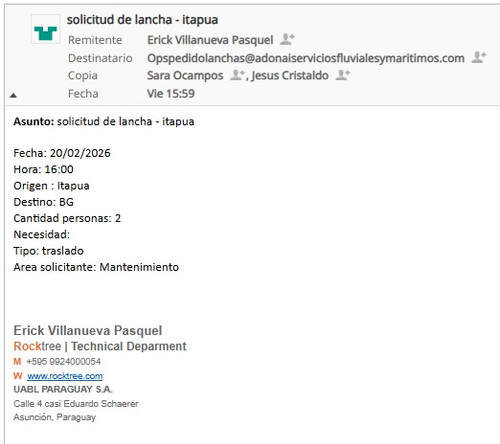Click the phone number +595 9924000054
Viewport: 500px width, 444px height.
coord(63,362)
